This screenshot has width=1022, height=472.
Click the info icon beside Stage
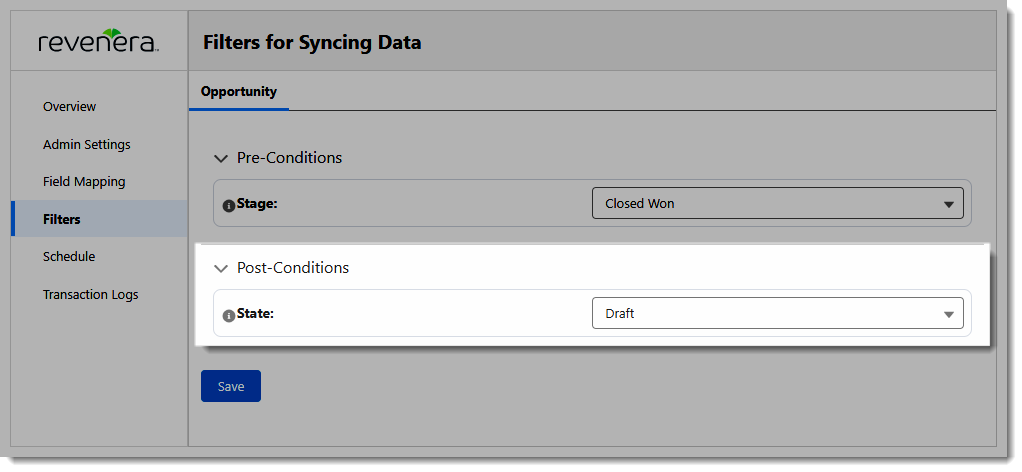(229, 206)
